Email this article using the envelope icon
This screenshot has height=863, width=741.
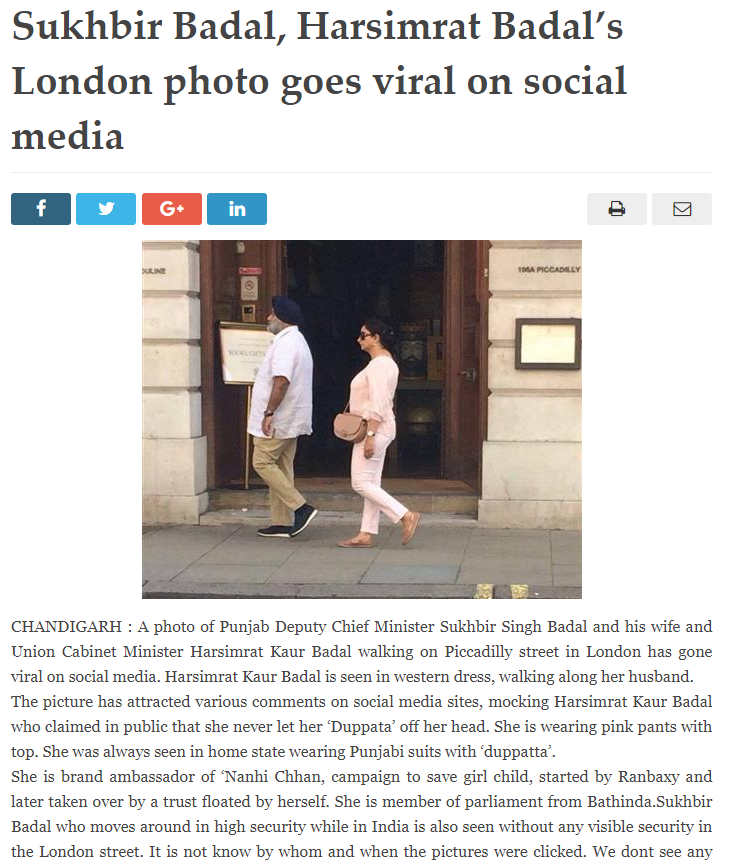682,209
